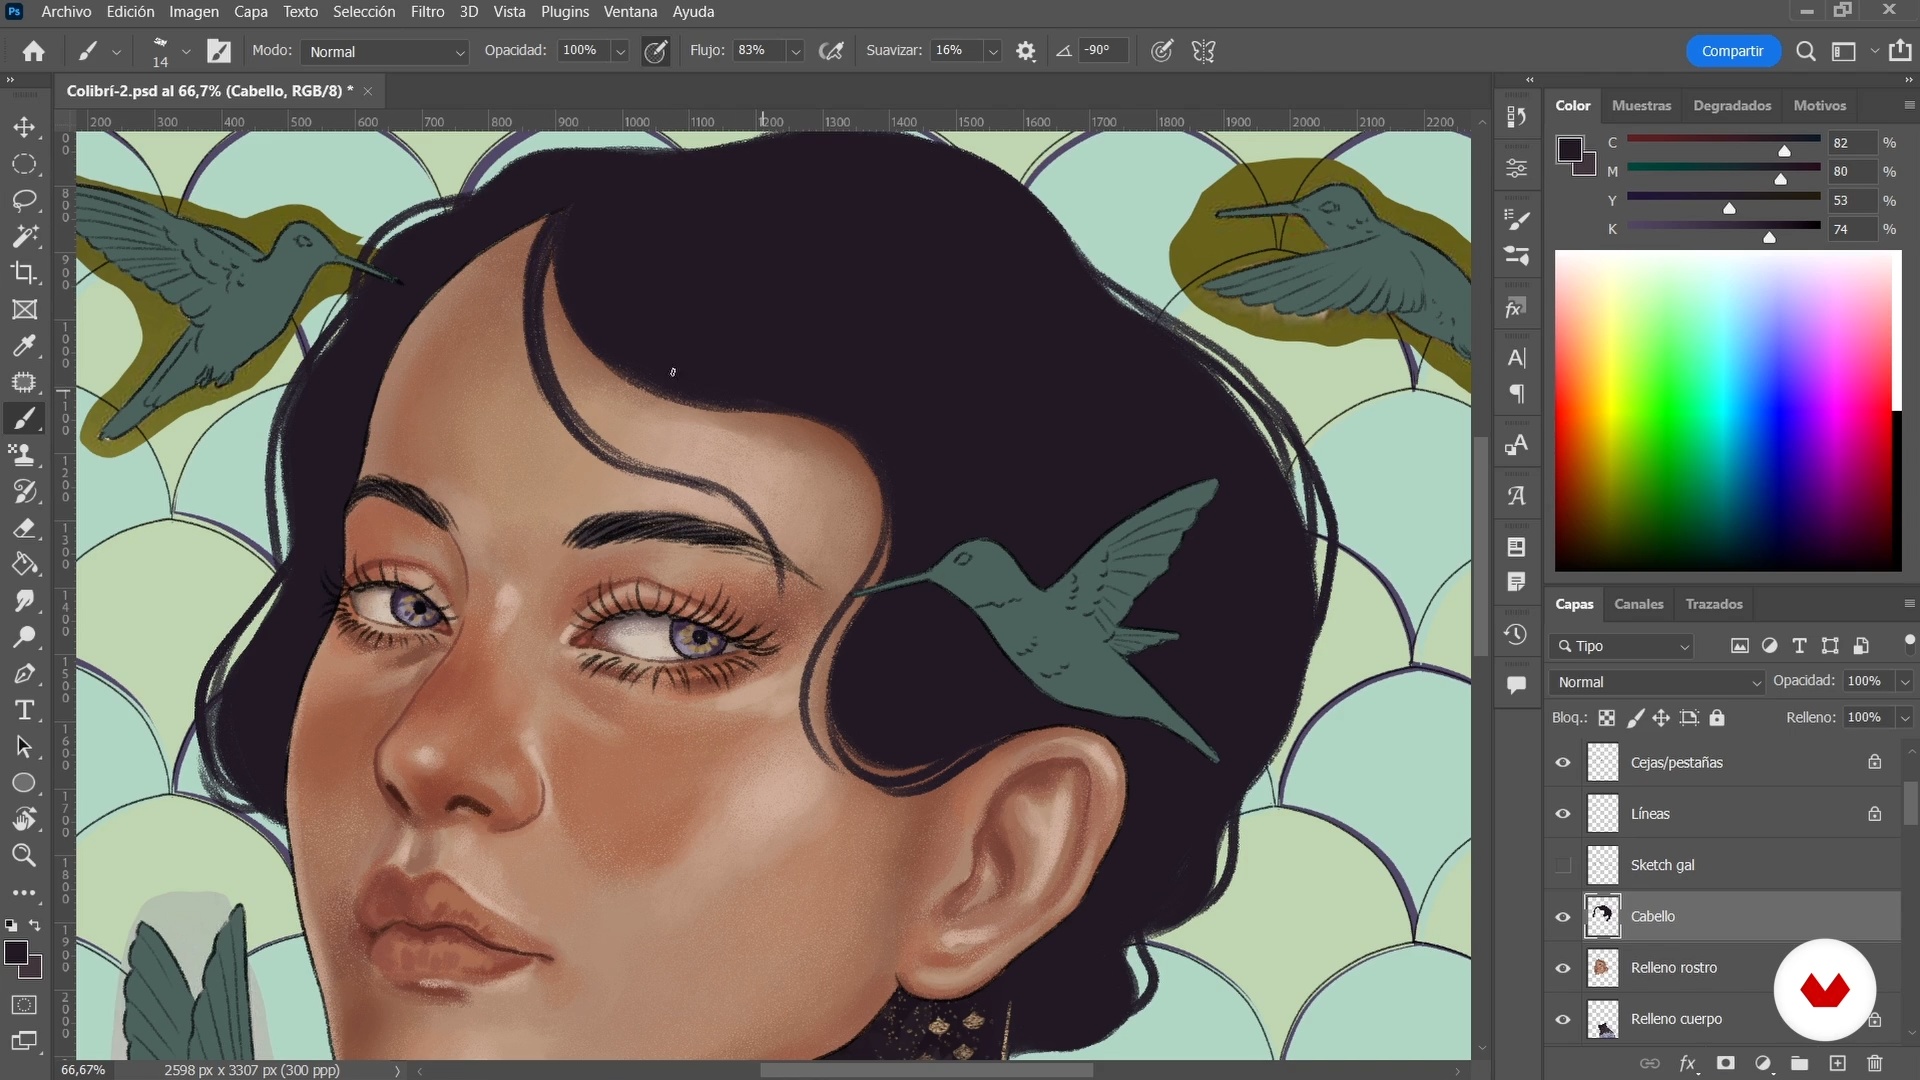This screenshot has width=1920, height=1080.
Task: Delete layer with the trash icon
Action: [x=1875, y=1063]
